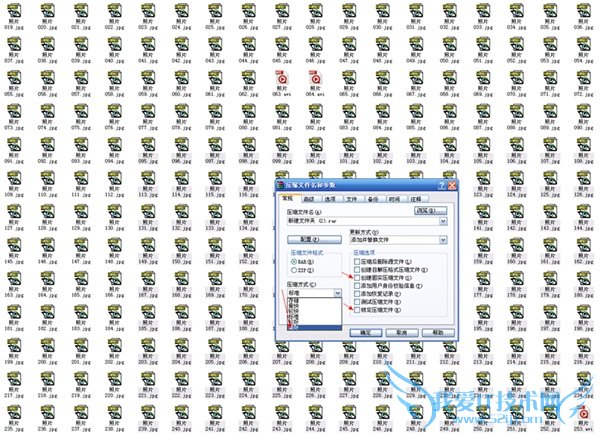Image resolution: width=600 pixels, height=434 pixels.
Task: Select the file 照片 019.jpg
Action: click(x=14, y=16)
